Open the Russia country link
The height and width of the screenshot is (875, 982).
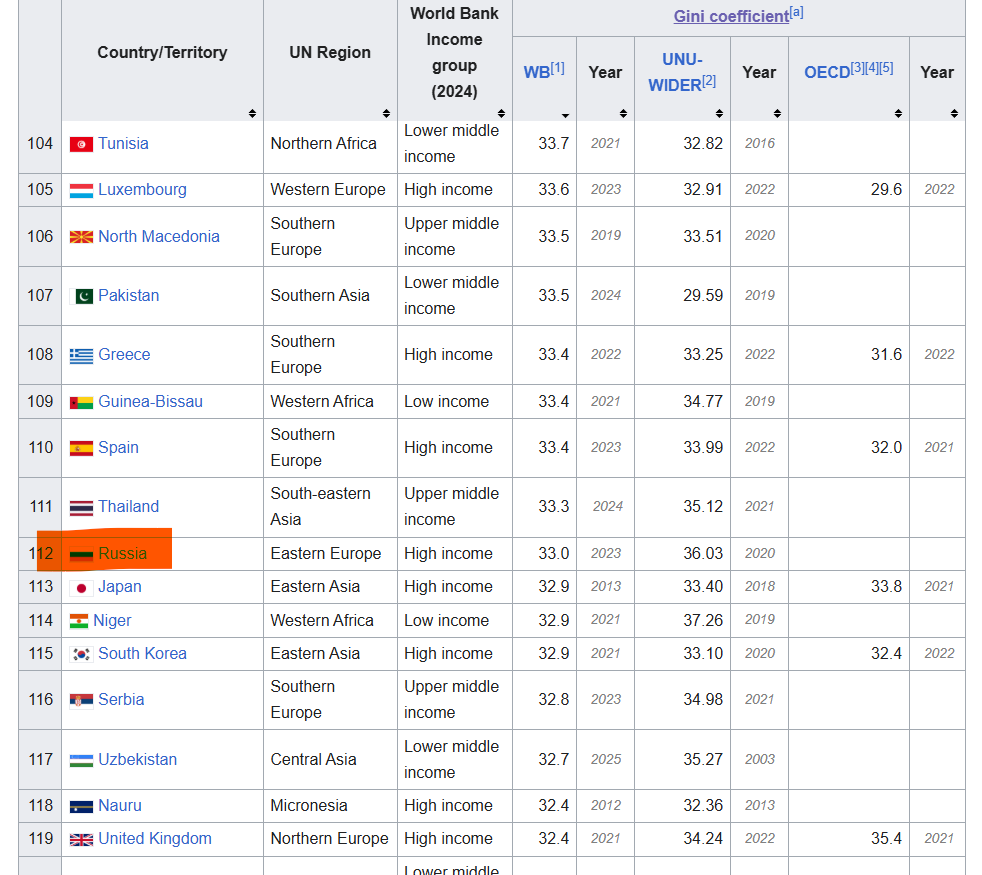point(123,554)
